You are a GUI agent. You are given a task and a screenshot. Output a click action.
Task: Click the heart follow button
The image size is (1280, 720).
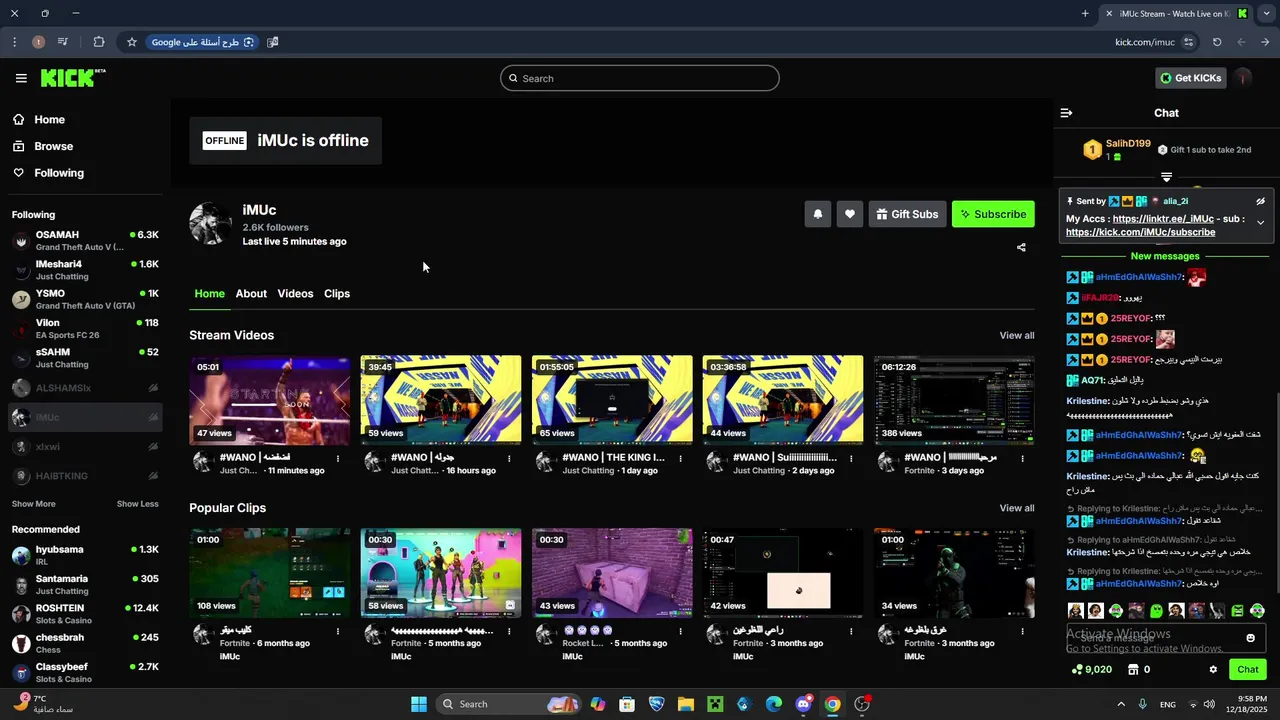pos(850,214)
